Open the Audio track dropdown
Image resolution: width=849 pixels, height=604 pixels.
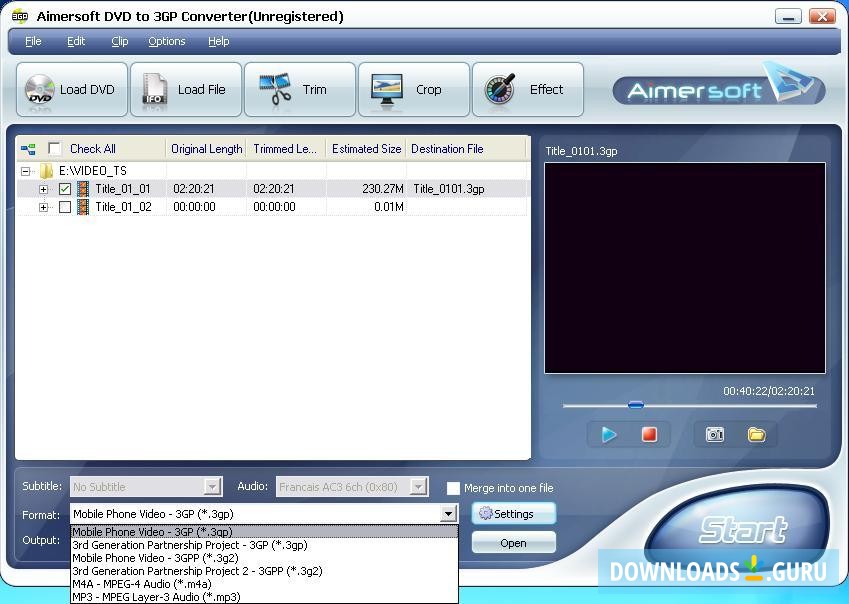click(x=419, y=487)
